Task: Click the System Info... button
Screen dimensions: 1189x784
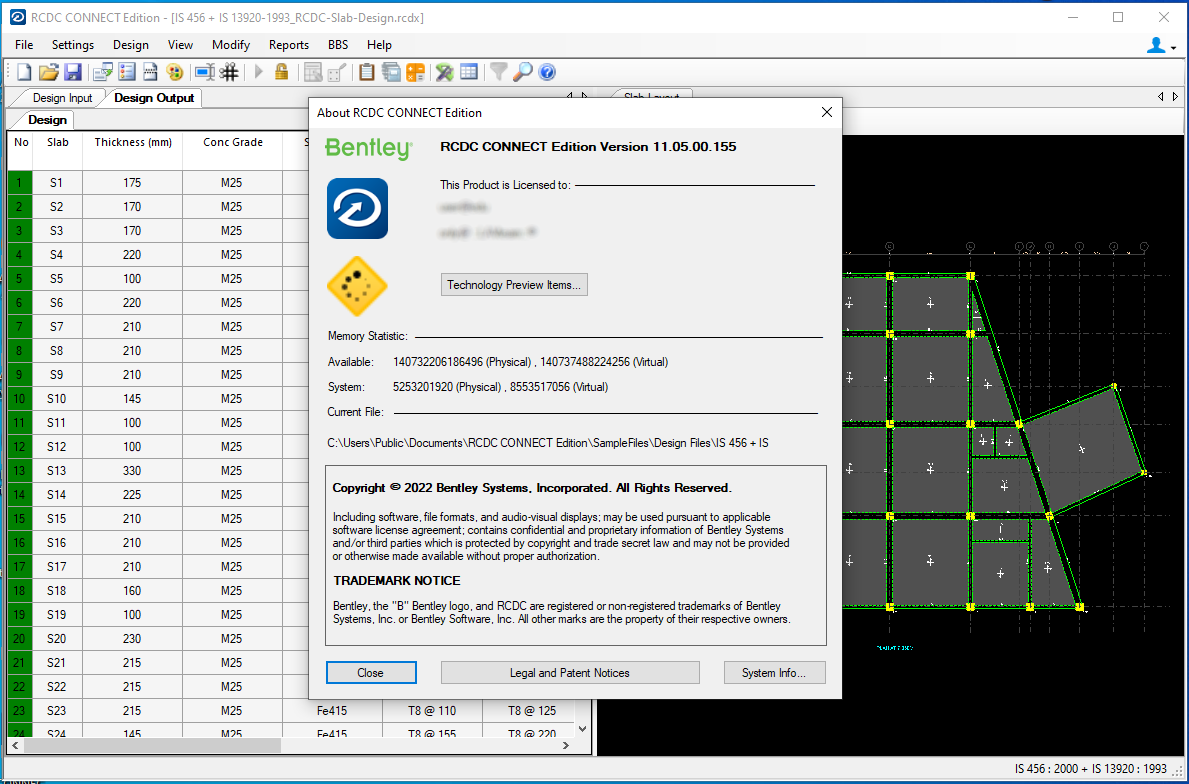Action: pos(774,673)
